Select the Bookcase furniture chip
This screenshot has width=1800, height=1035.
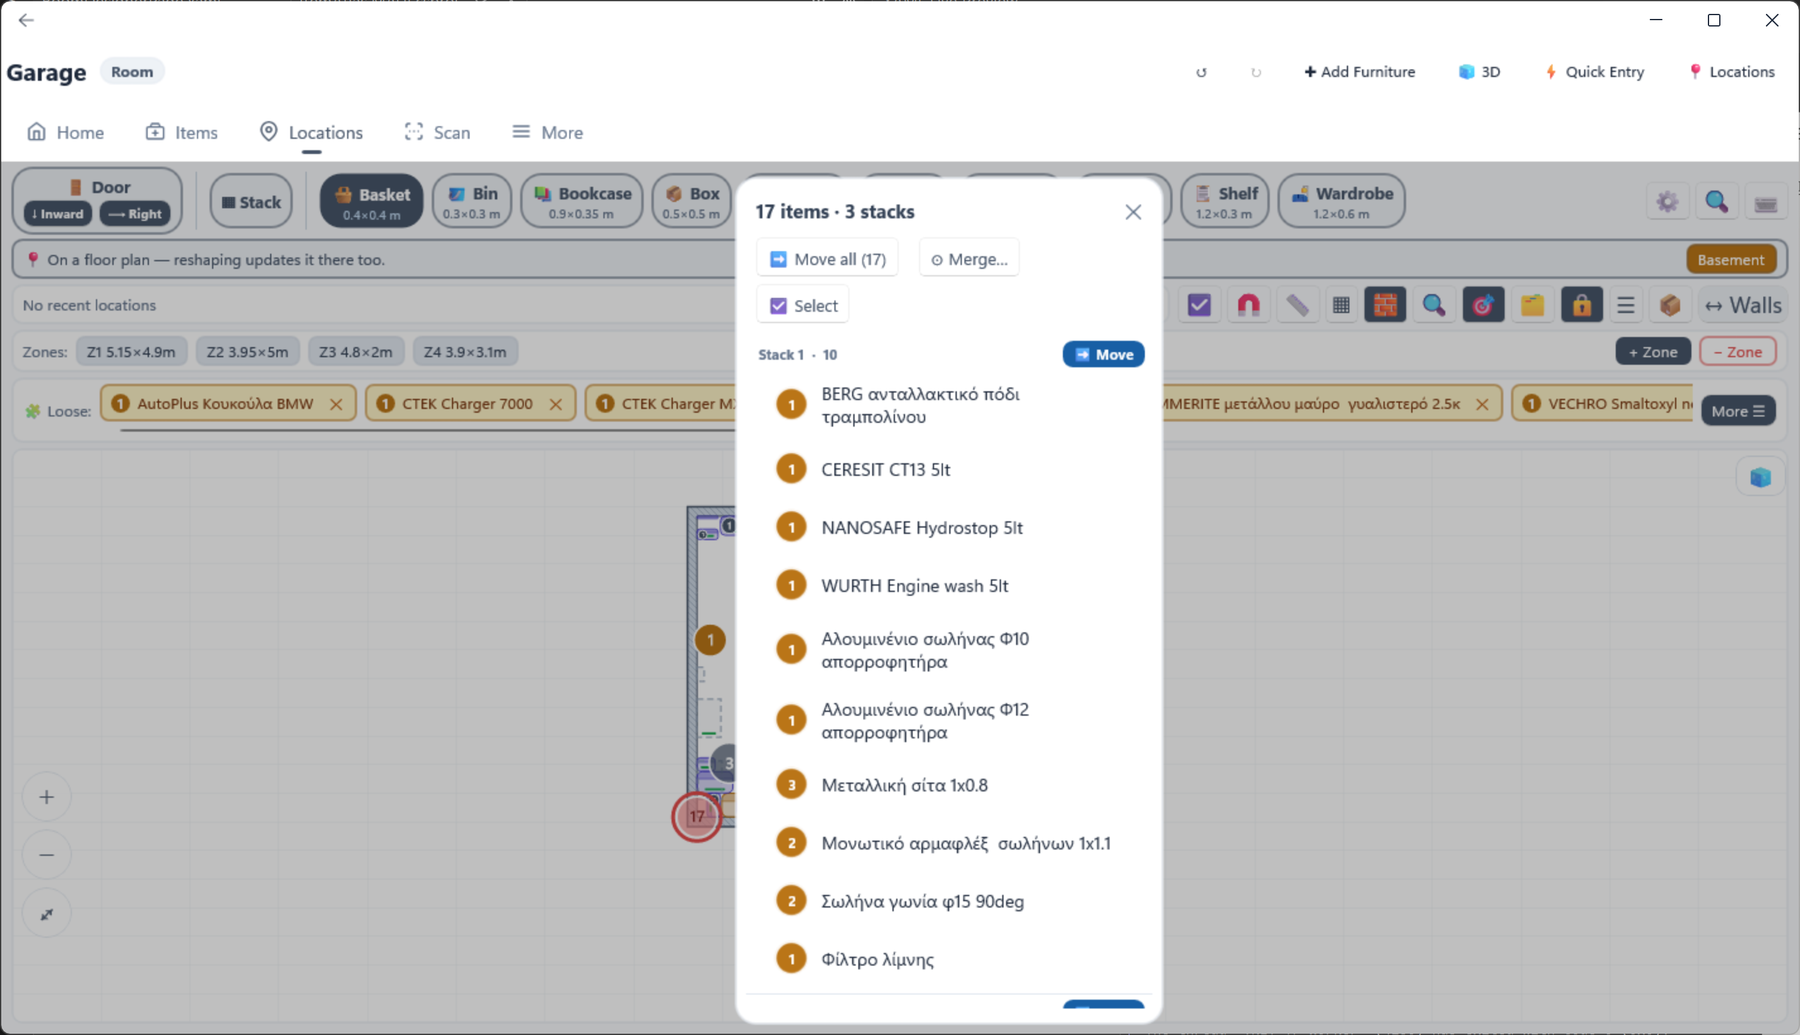pyautogui.click(x=582, y=201)
